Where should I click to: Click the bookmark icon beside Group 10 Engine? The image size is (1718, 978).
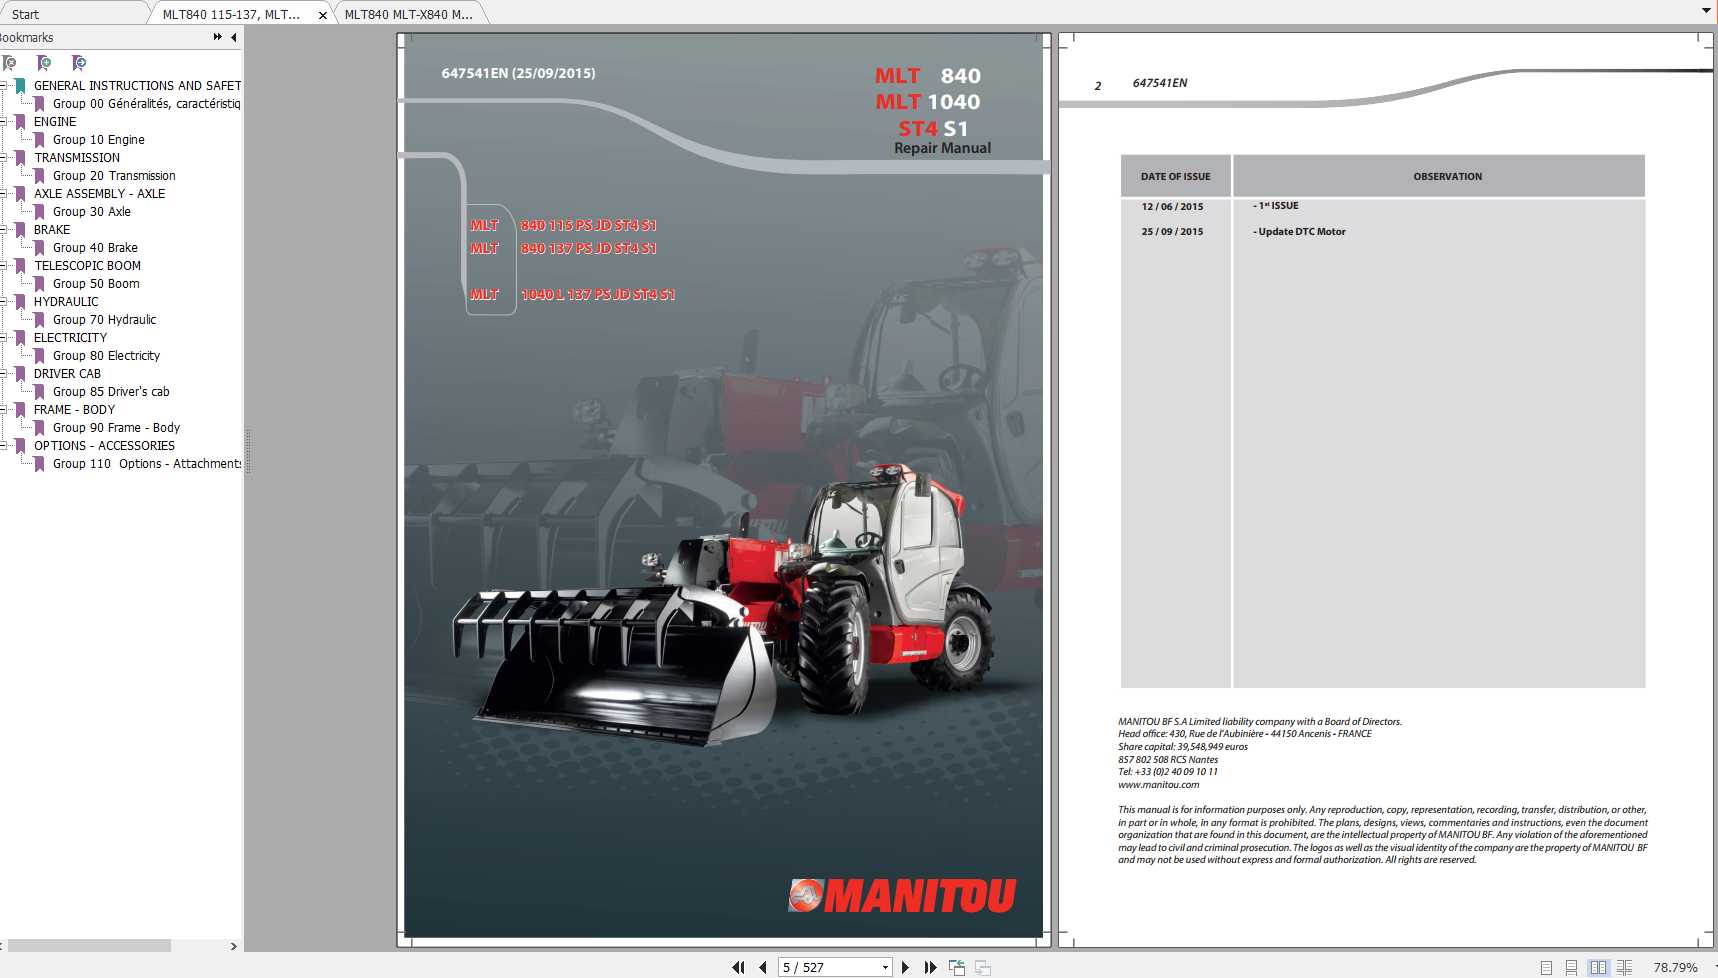[x=39, y=140]
